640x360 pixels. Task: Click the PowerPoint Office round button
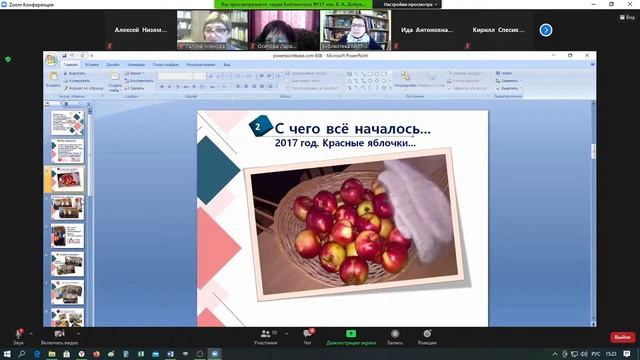click(51, 60)
